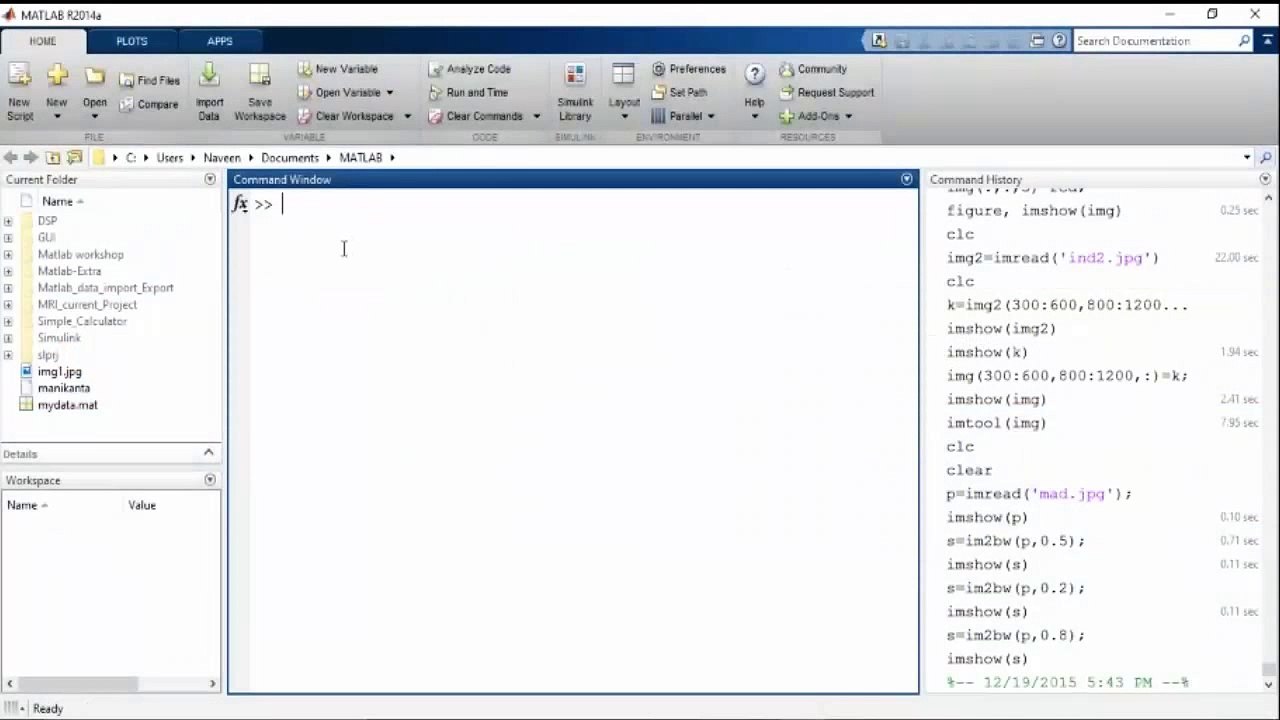Select p=imread('mad.jpg'); in Command History
Image resolution: width=1280 pixels, height=720 pixels.
1039,494
